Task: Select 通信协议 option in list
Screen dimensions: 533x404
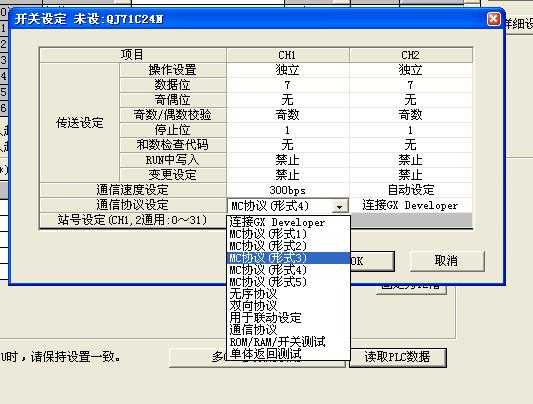Action: [x=288, y=329]
